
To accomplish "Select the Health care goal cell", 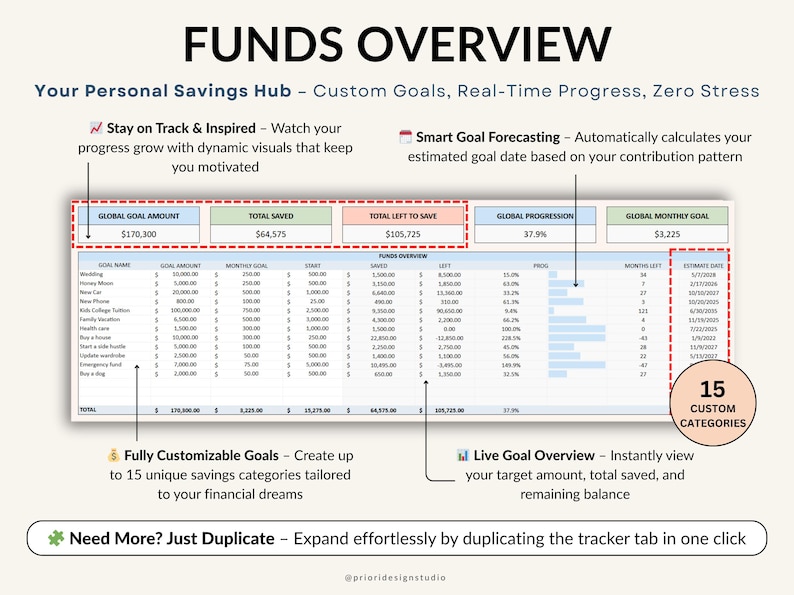I will tap(94, 328).
